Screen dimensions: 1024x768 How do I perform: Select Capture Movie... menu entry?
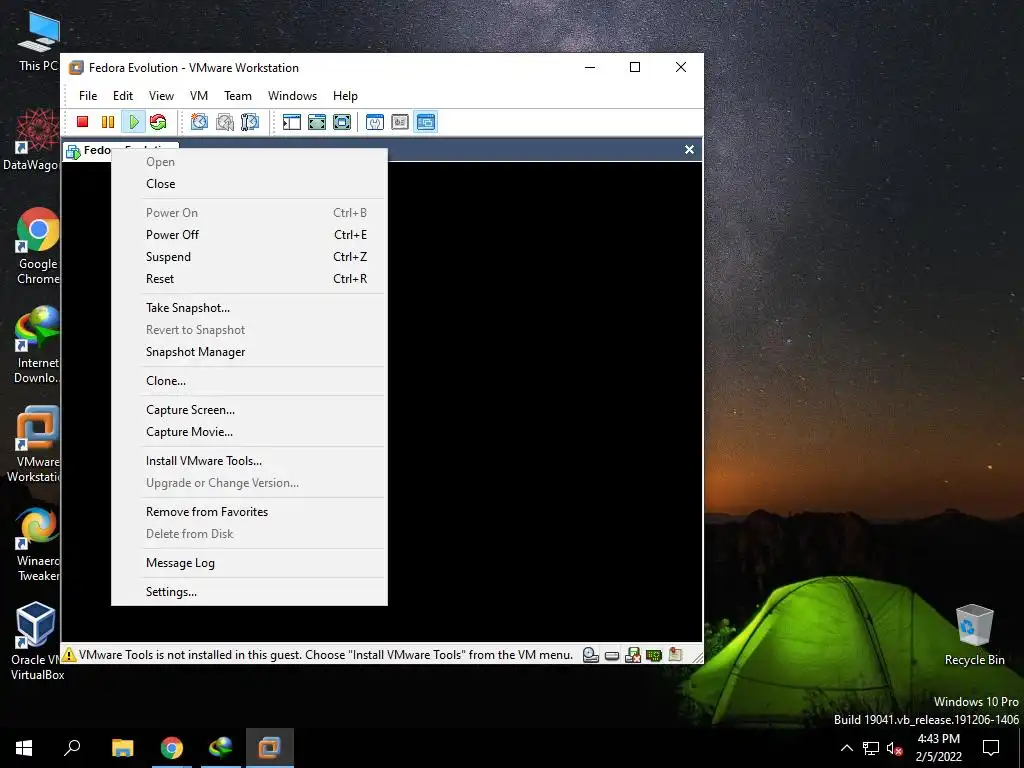[249, 432]
